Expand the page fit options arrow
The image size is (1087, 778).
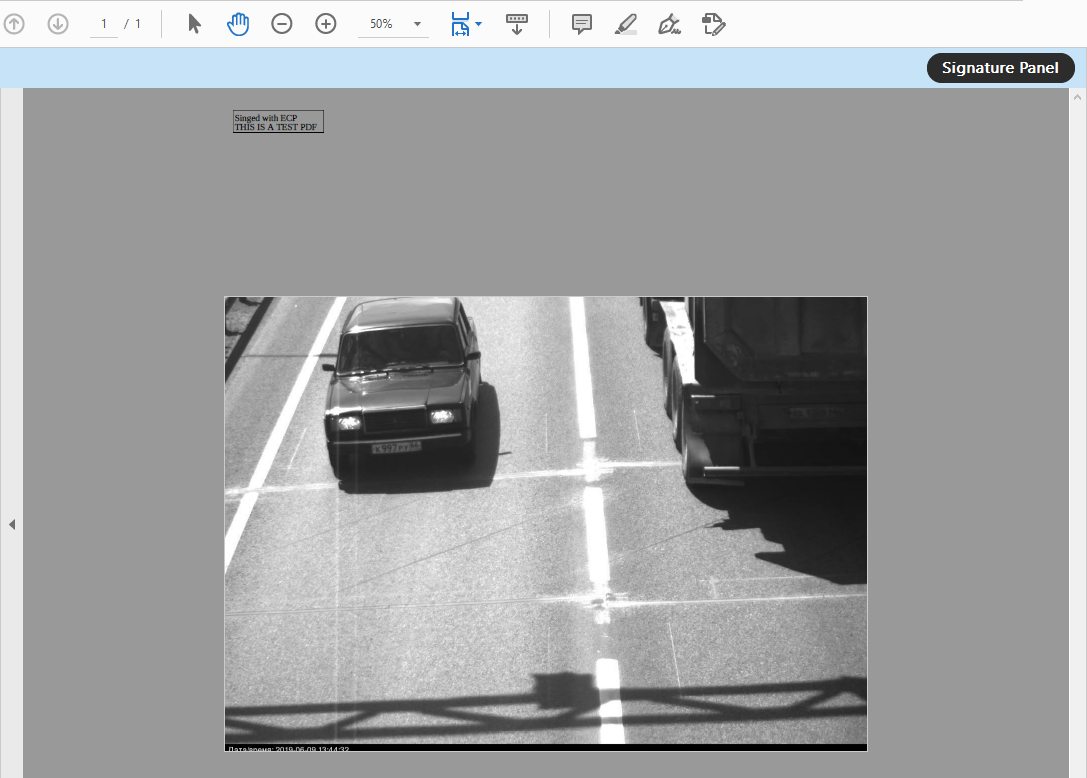pyautogui.click(x=478, y=24)
